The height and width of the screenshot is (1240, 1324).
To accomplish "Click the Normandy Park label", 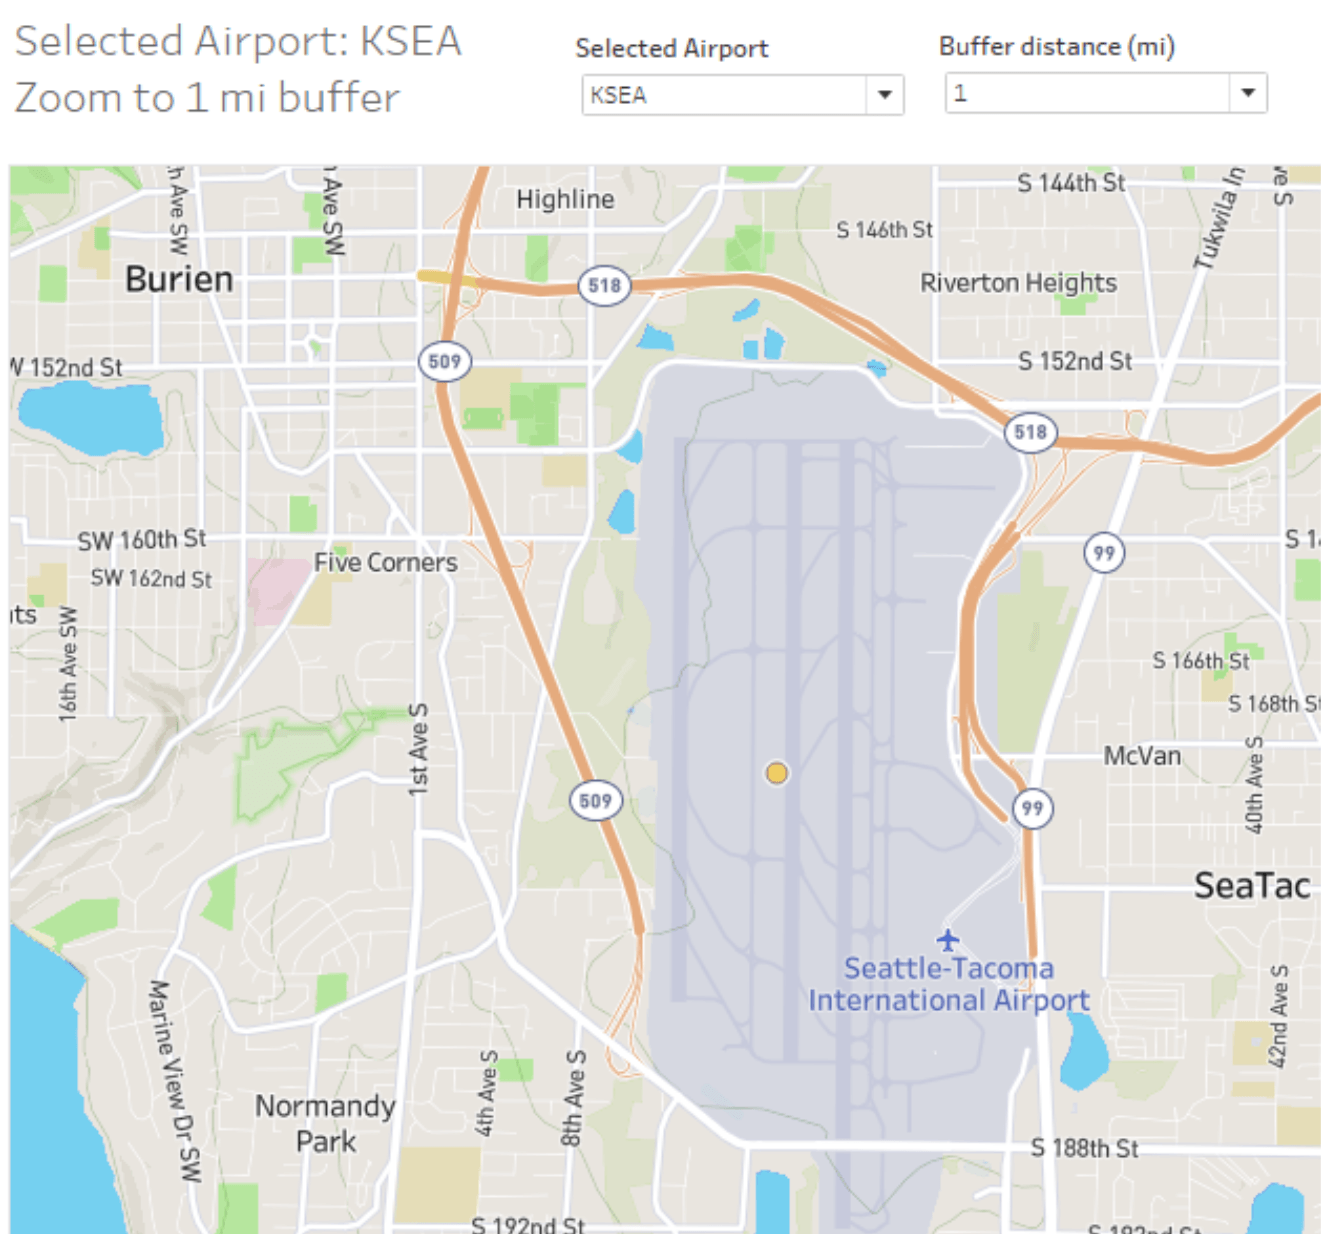I will click(x=326, y=1123).
